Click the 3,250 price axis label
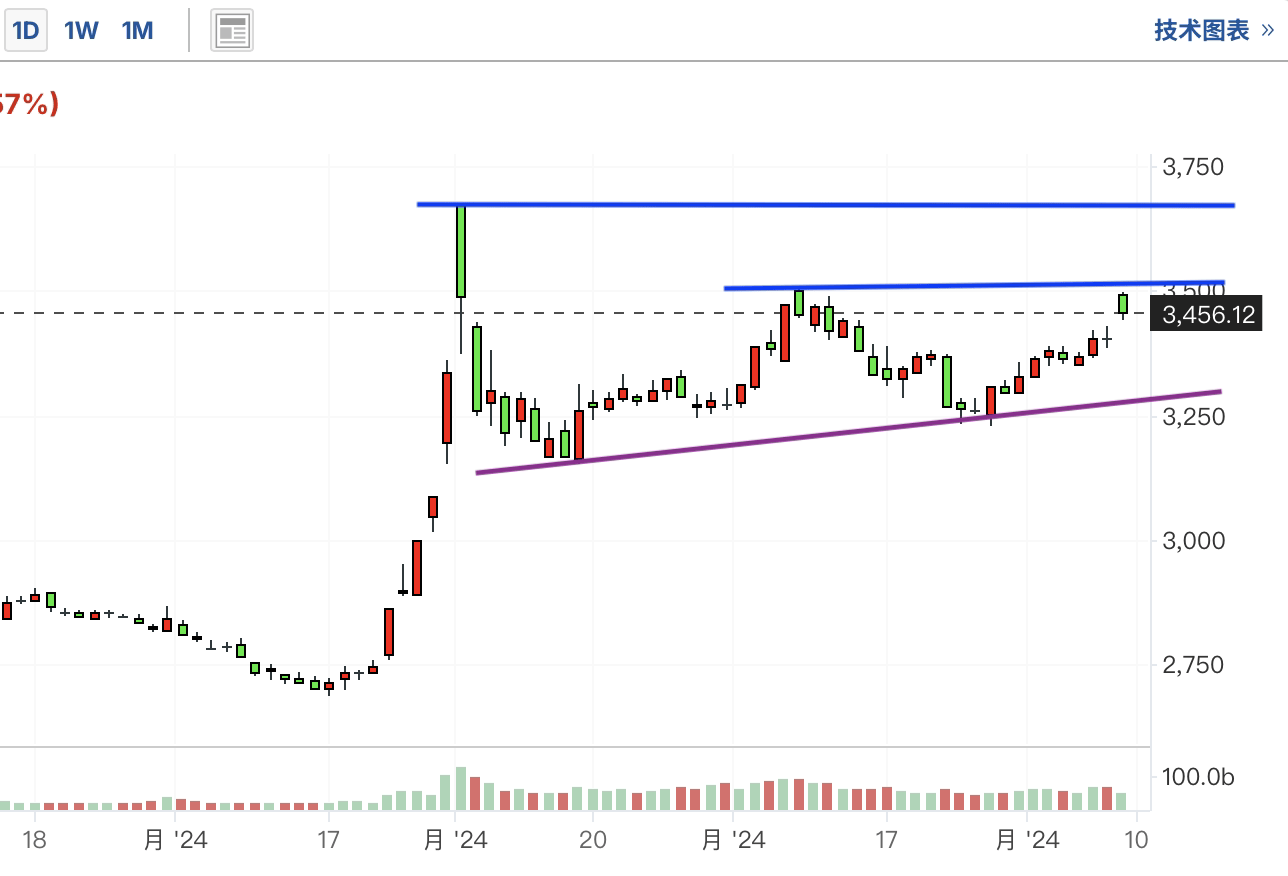Viewport: 1288px width, 876px height. pyautogui.click(x=1193, y=416)
